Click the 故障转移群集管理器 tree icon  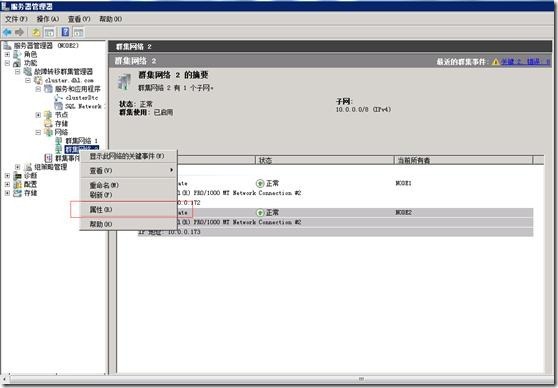(x=28, y=72)
